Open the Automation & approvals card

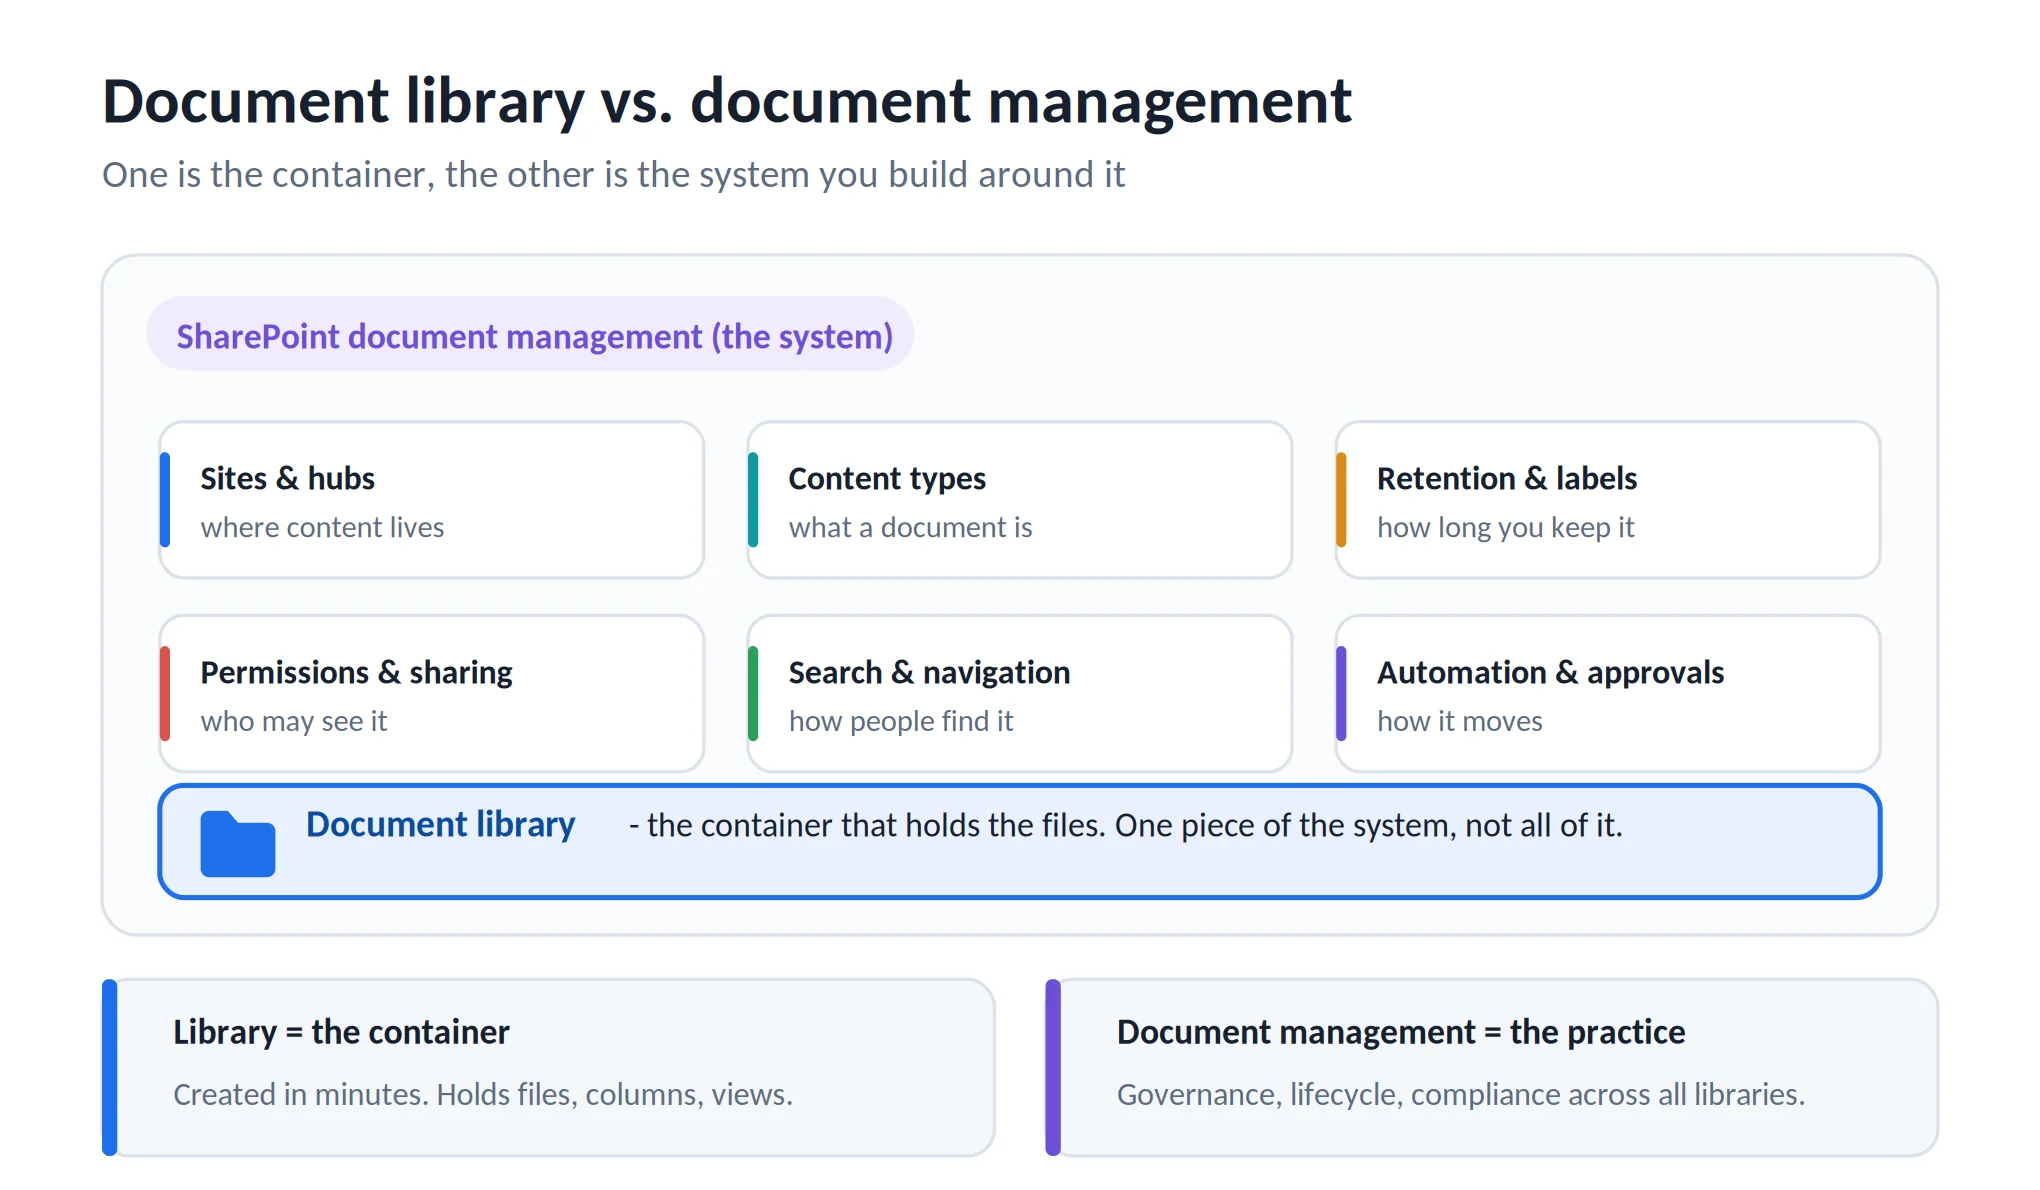point(1608,693)
